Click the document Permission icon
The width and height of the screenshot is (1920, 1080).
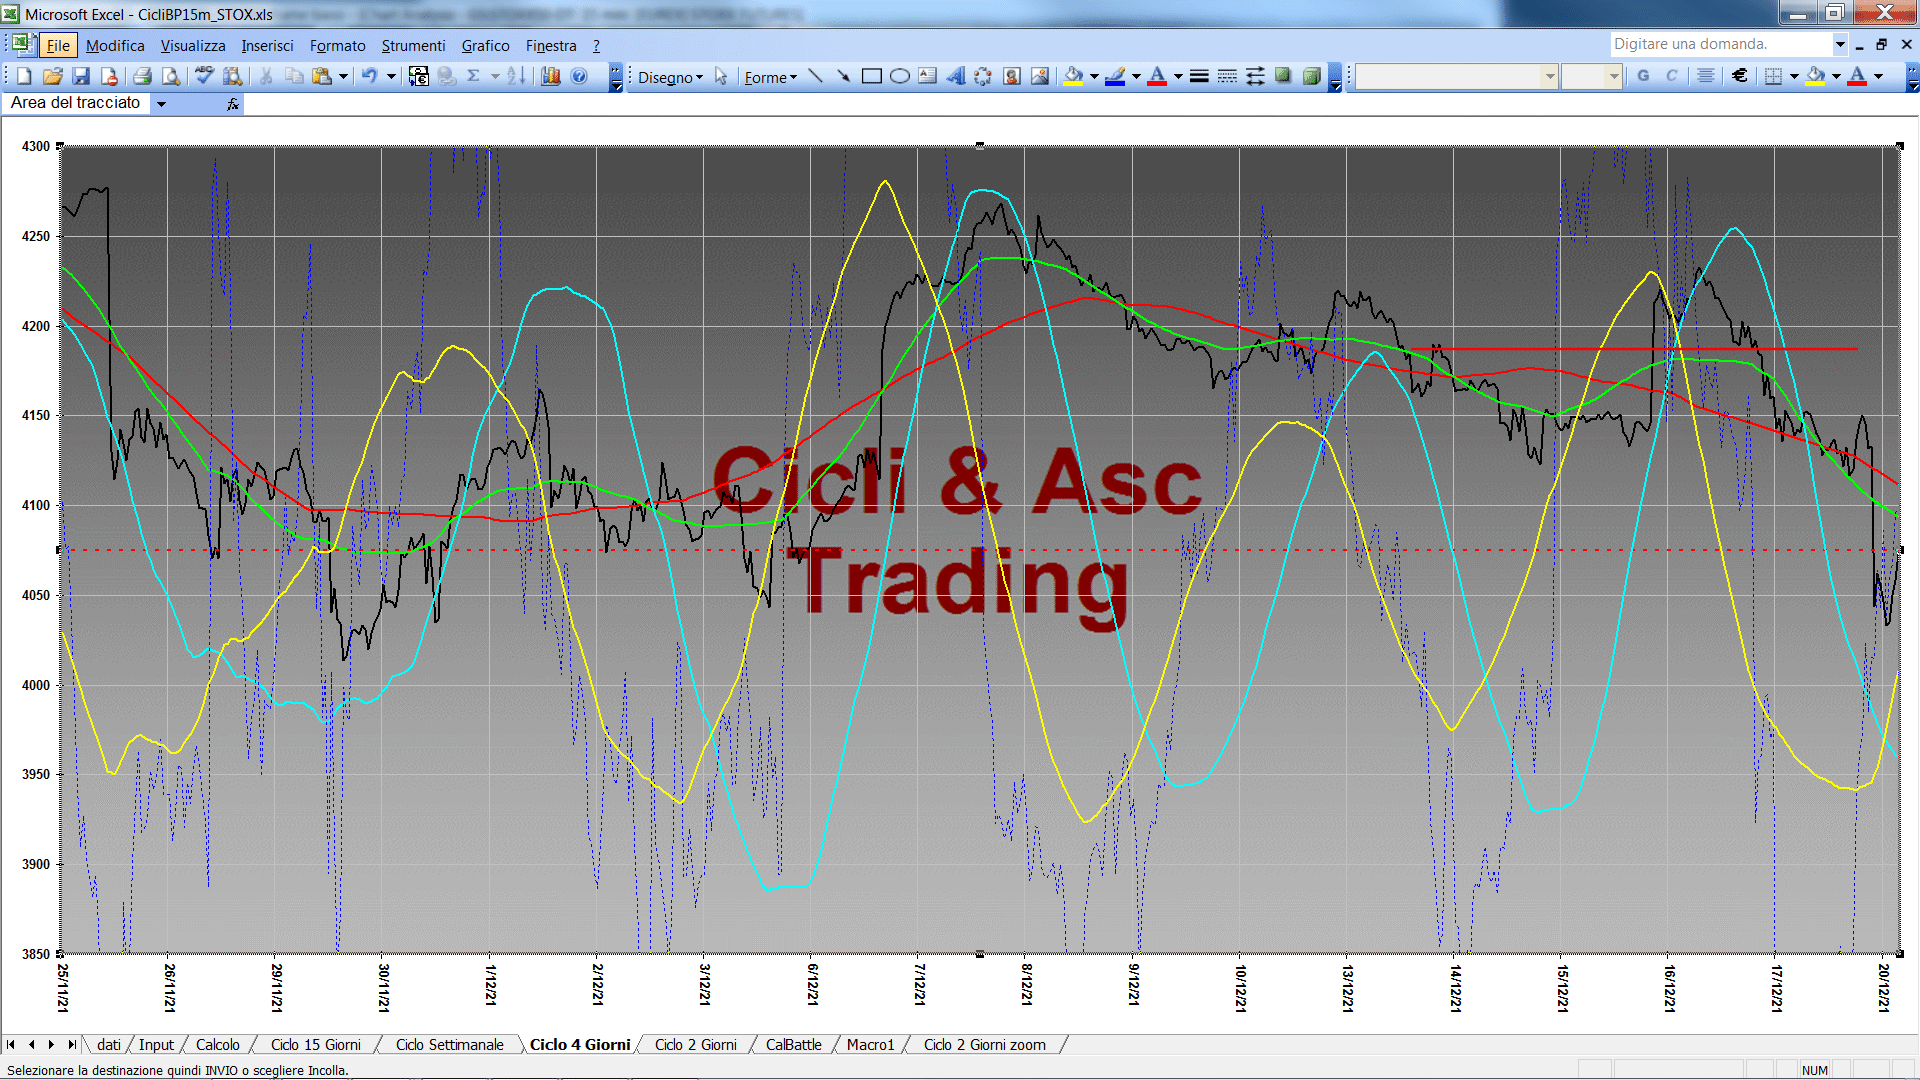[x=109, y=76]
